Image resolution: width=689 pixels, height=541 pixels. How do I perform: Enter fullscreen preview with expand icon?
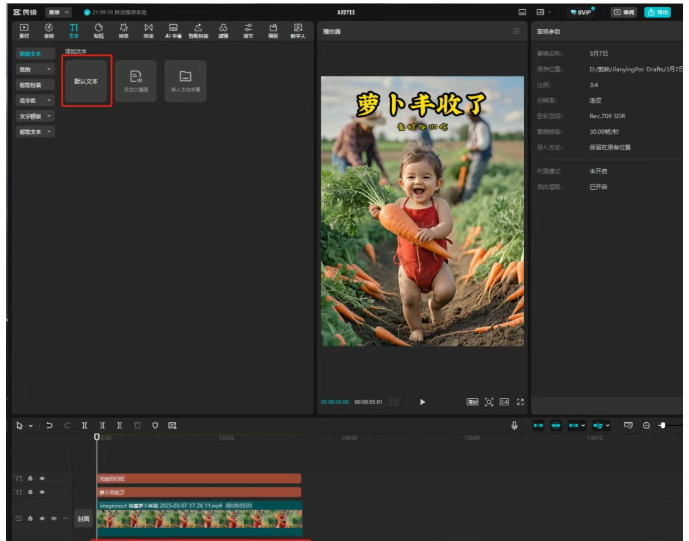[x=520, y=402]
